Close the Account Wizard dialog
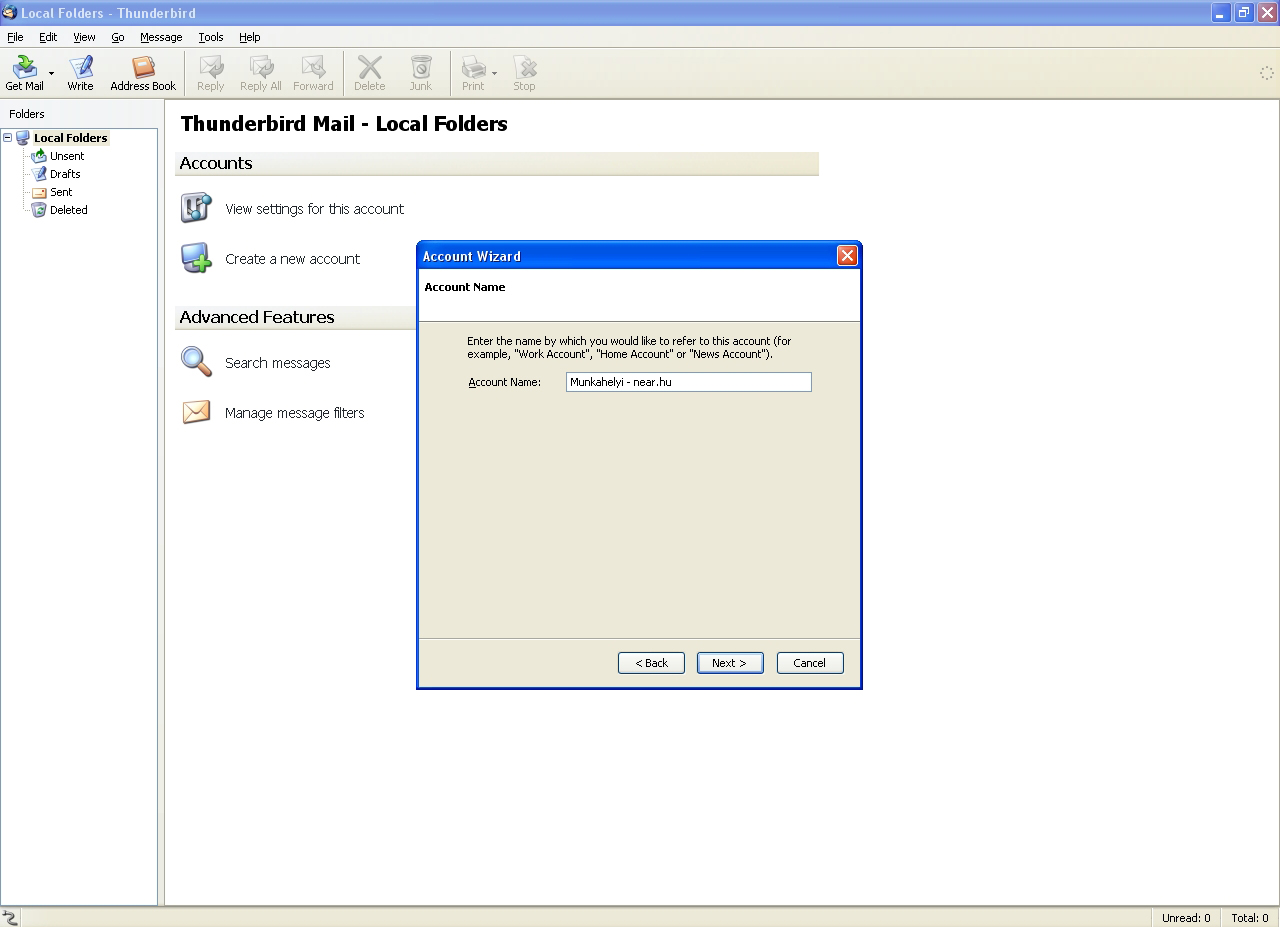This screenshot has height=927, width=1280. point(847,256)
